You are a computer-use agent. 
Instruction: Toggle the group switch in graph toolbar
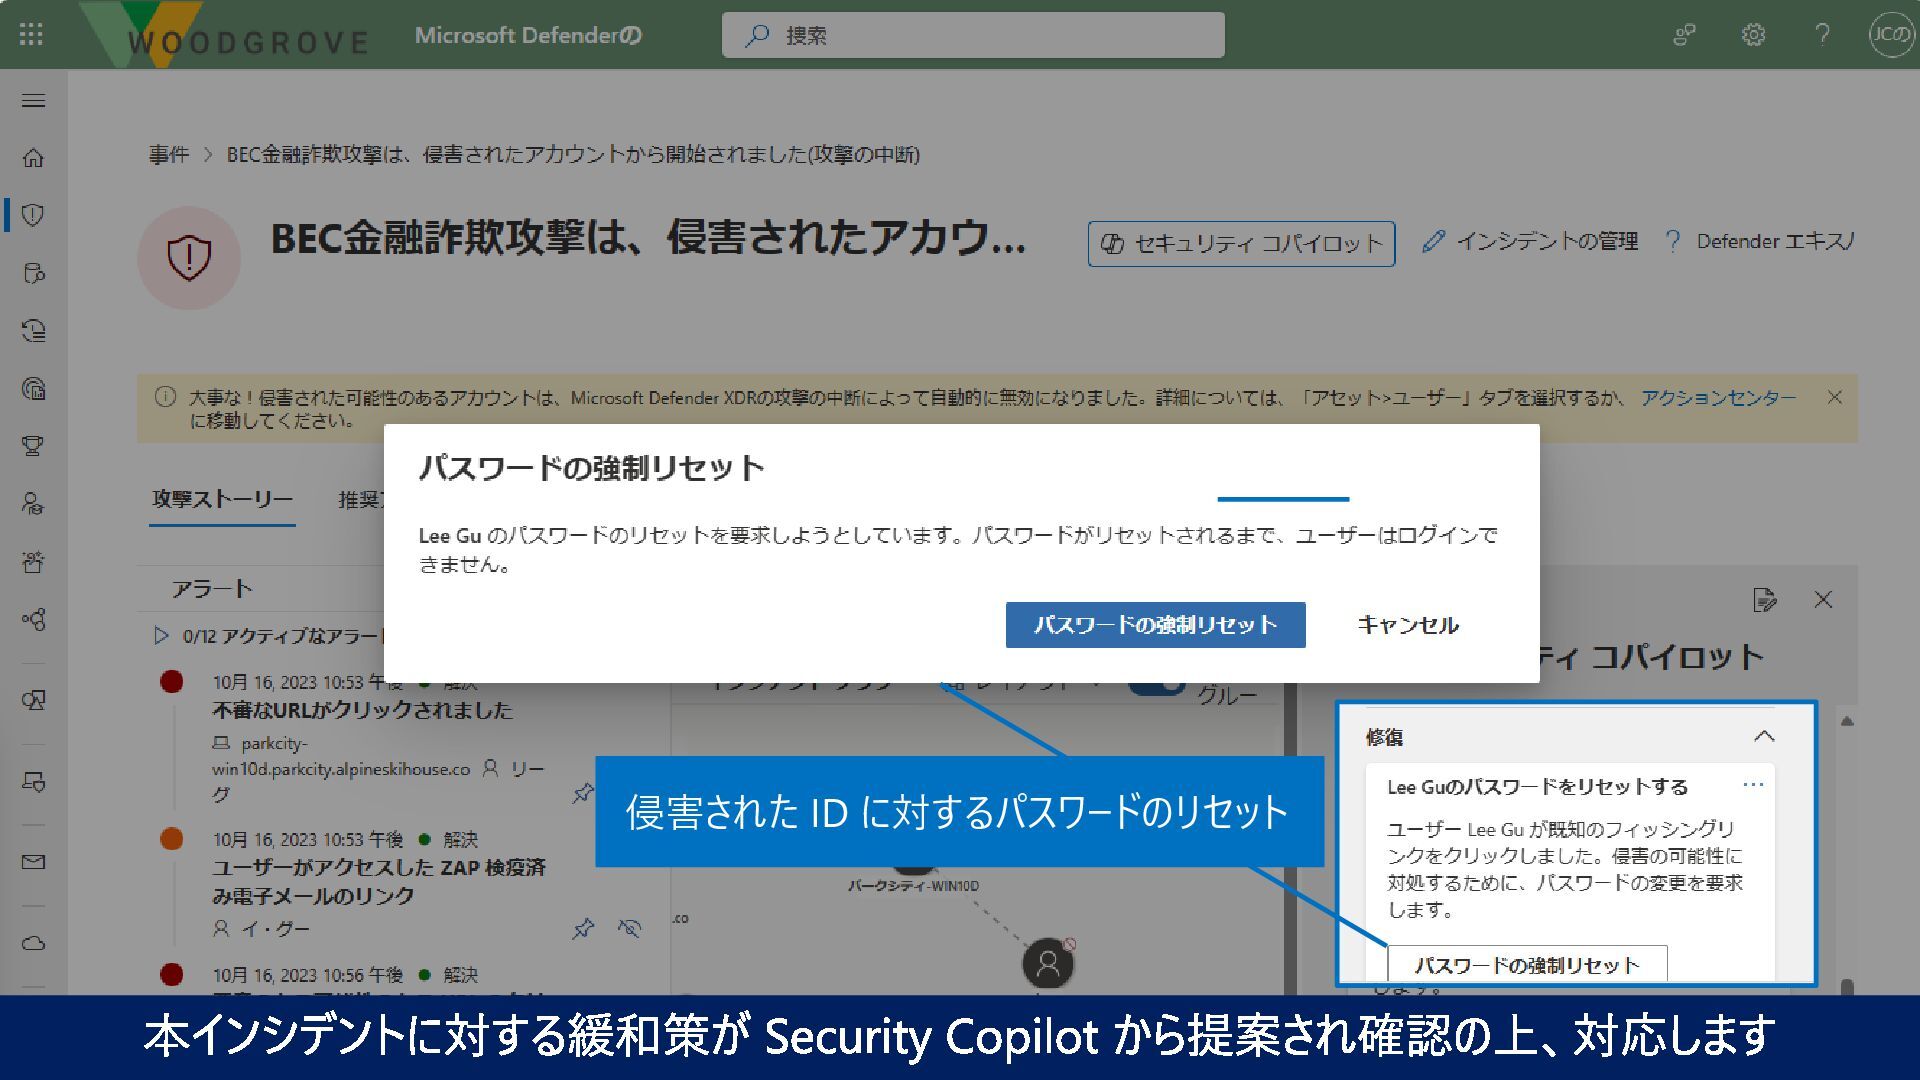[x=1157, y=689]
